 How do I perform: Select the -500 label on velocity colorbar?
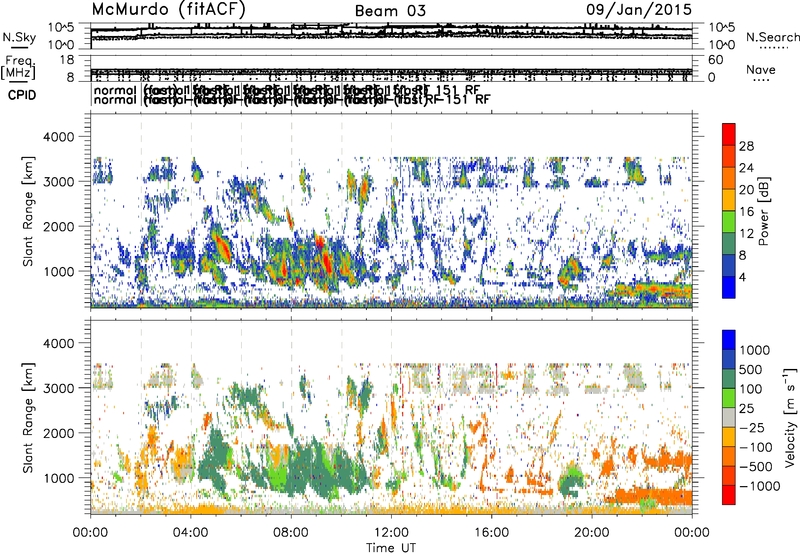pyautogui.click(x=756, y=467)
